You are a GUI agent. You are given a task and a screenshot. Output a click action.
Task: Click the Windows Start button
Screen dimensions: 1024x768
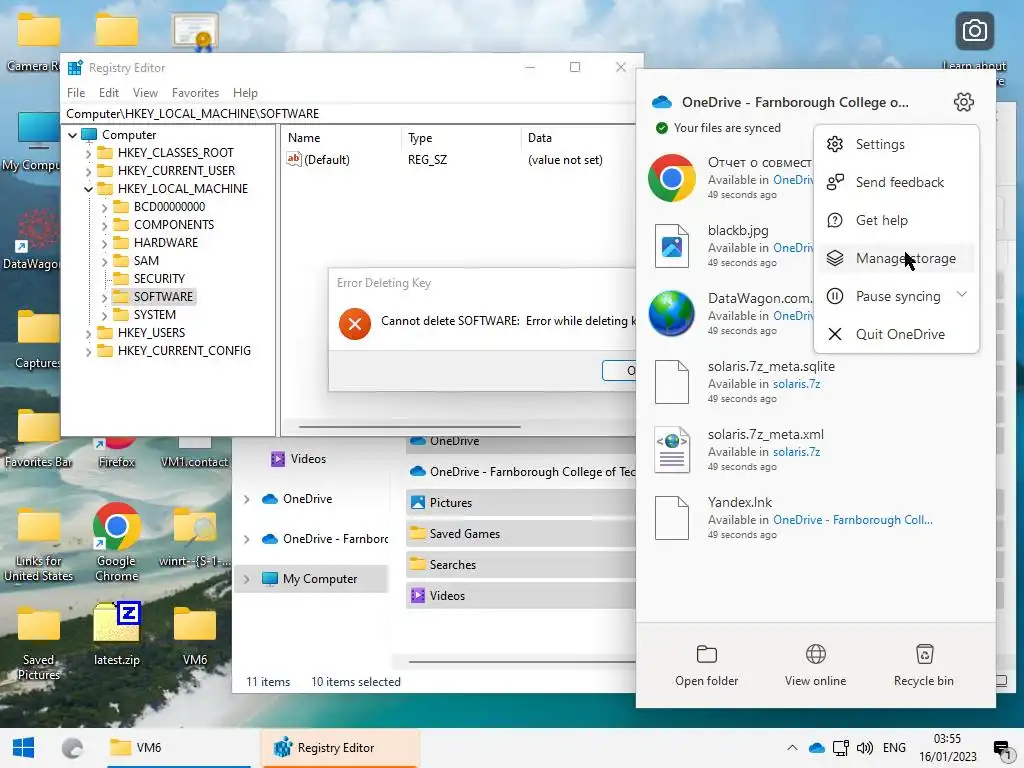point(24,747)
